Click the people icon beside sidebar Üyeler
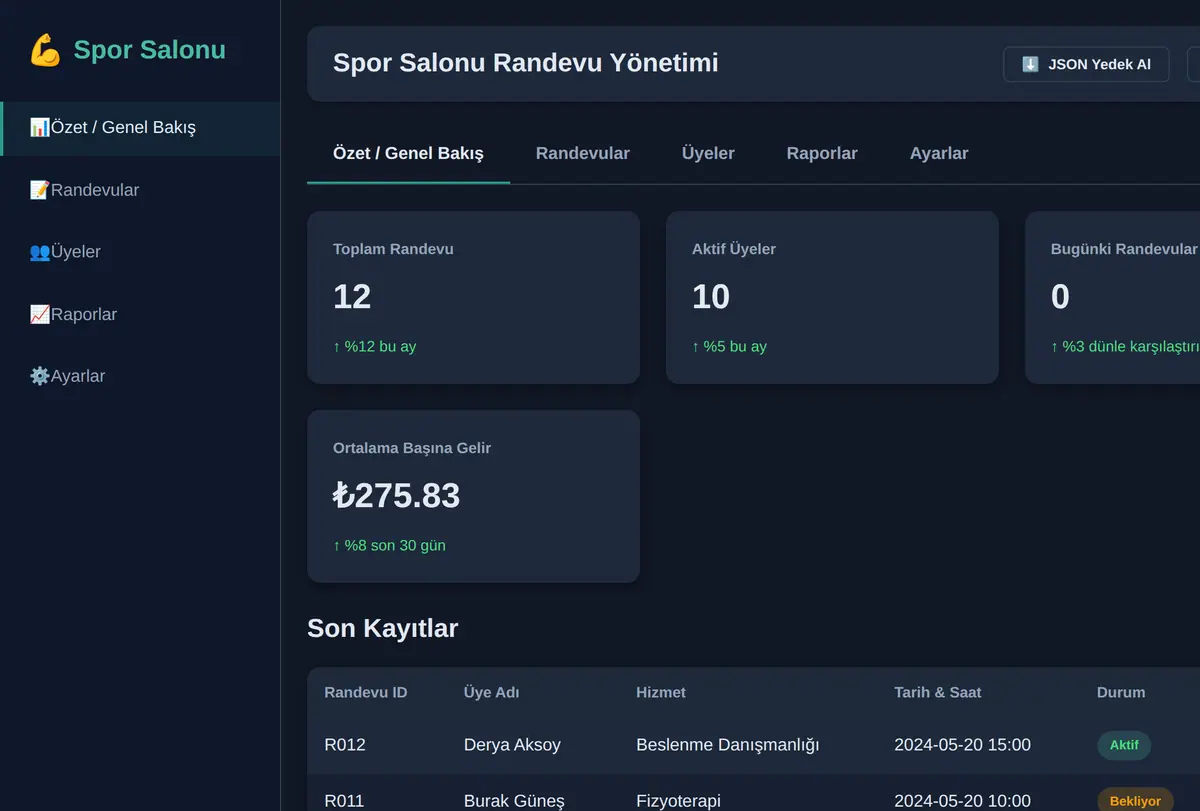Image resolution: width=1200 pixels, height=811 pixels. pyautogui.click(x=40, y=252)
